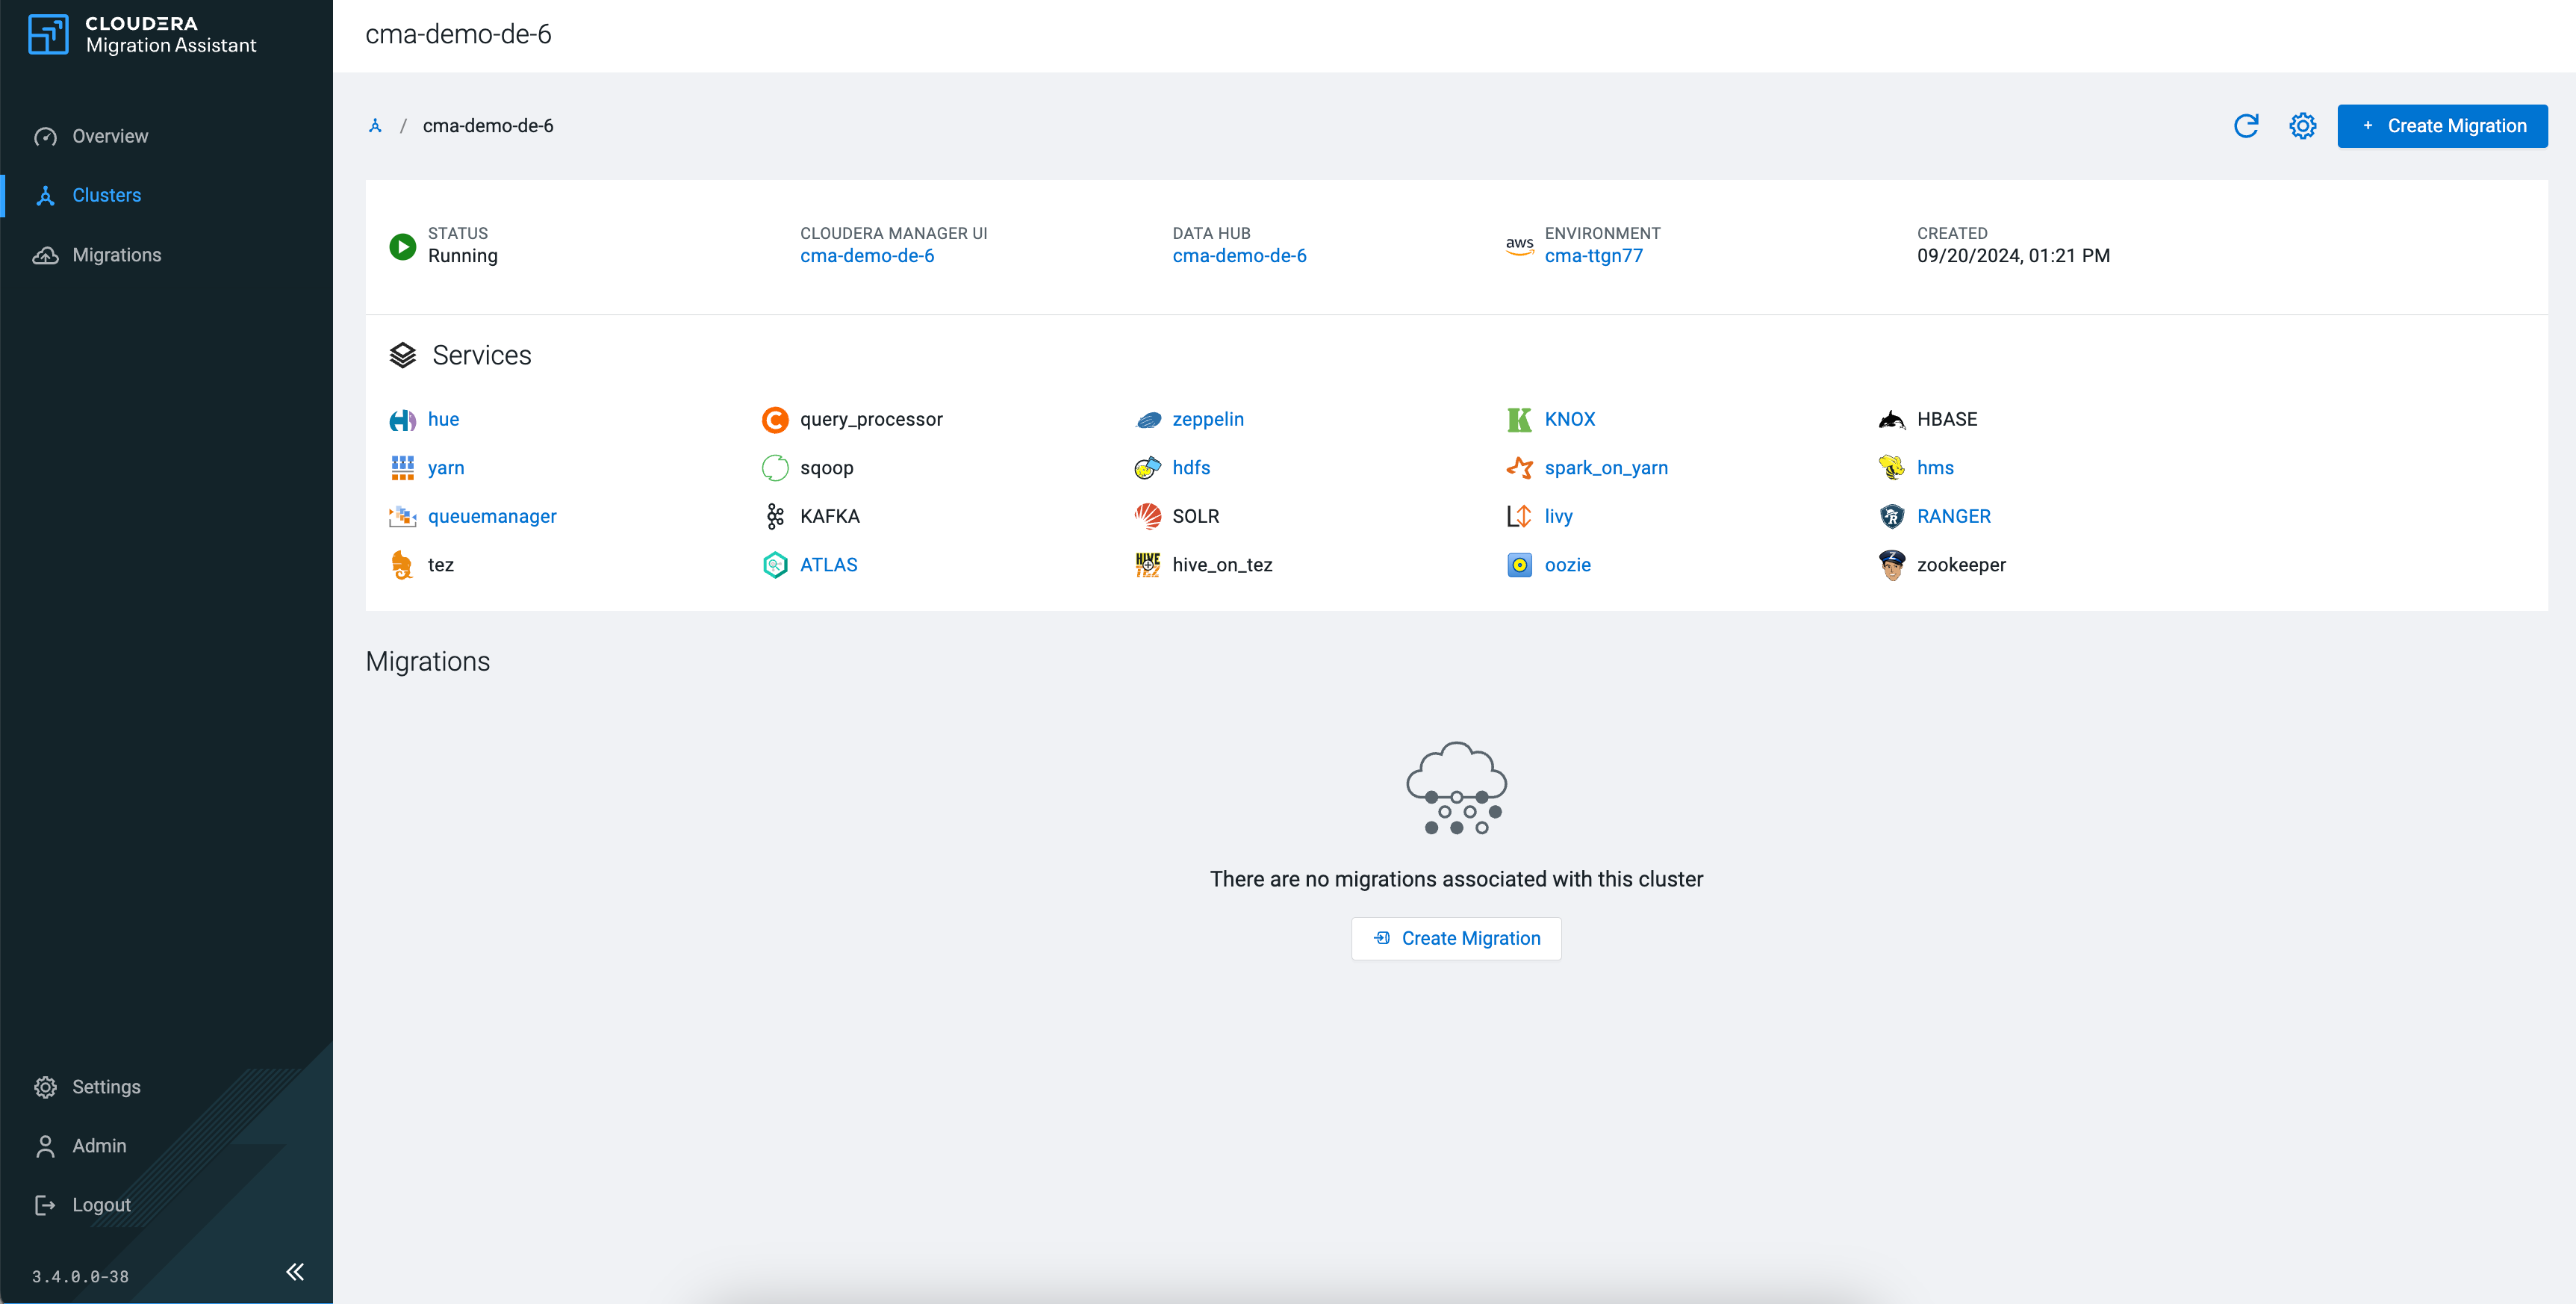2576x1304 pixels.
Task: Click the hue service icon
Action: [x=402, y=420]
